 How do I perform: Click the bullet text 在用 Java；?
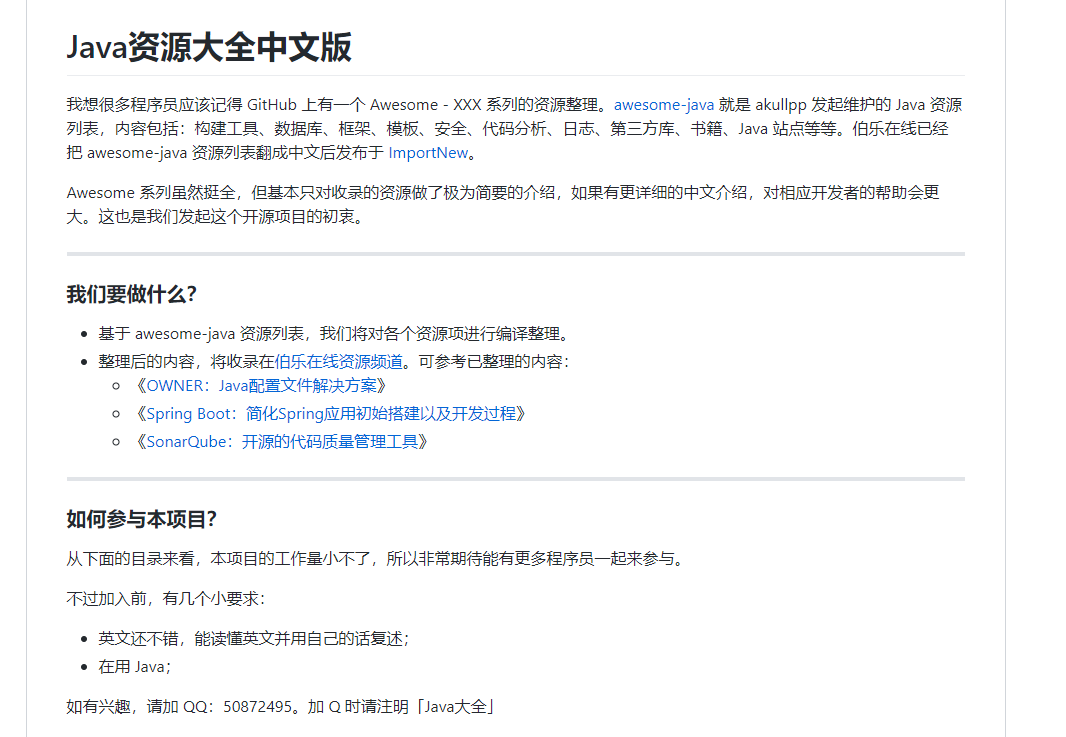click(x=135, y=667)
